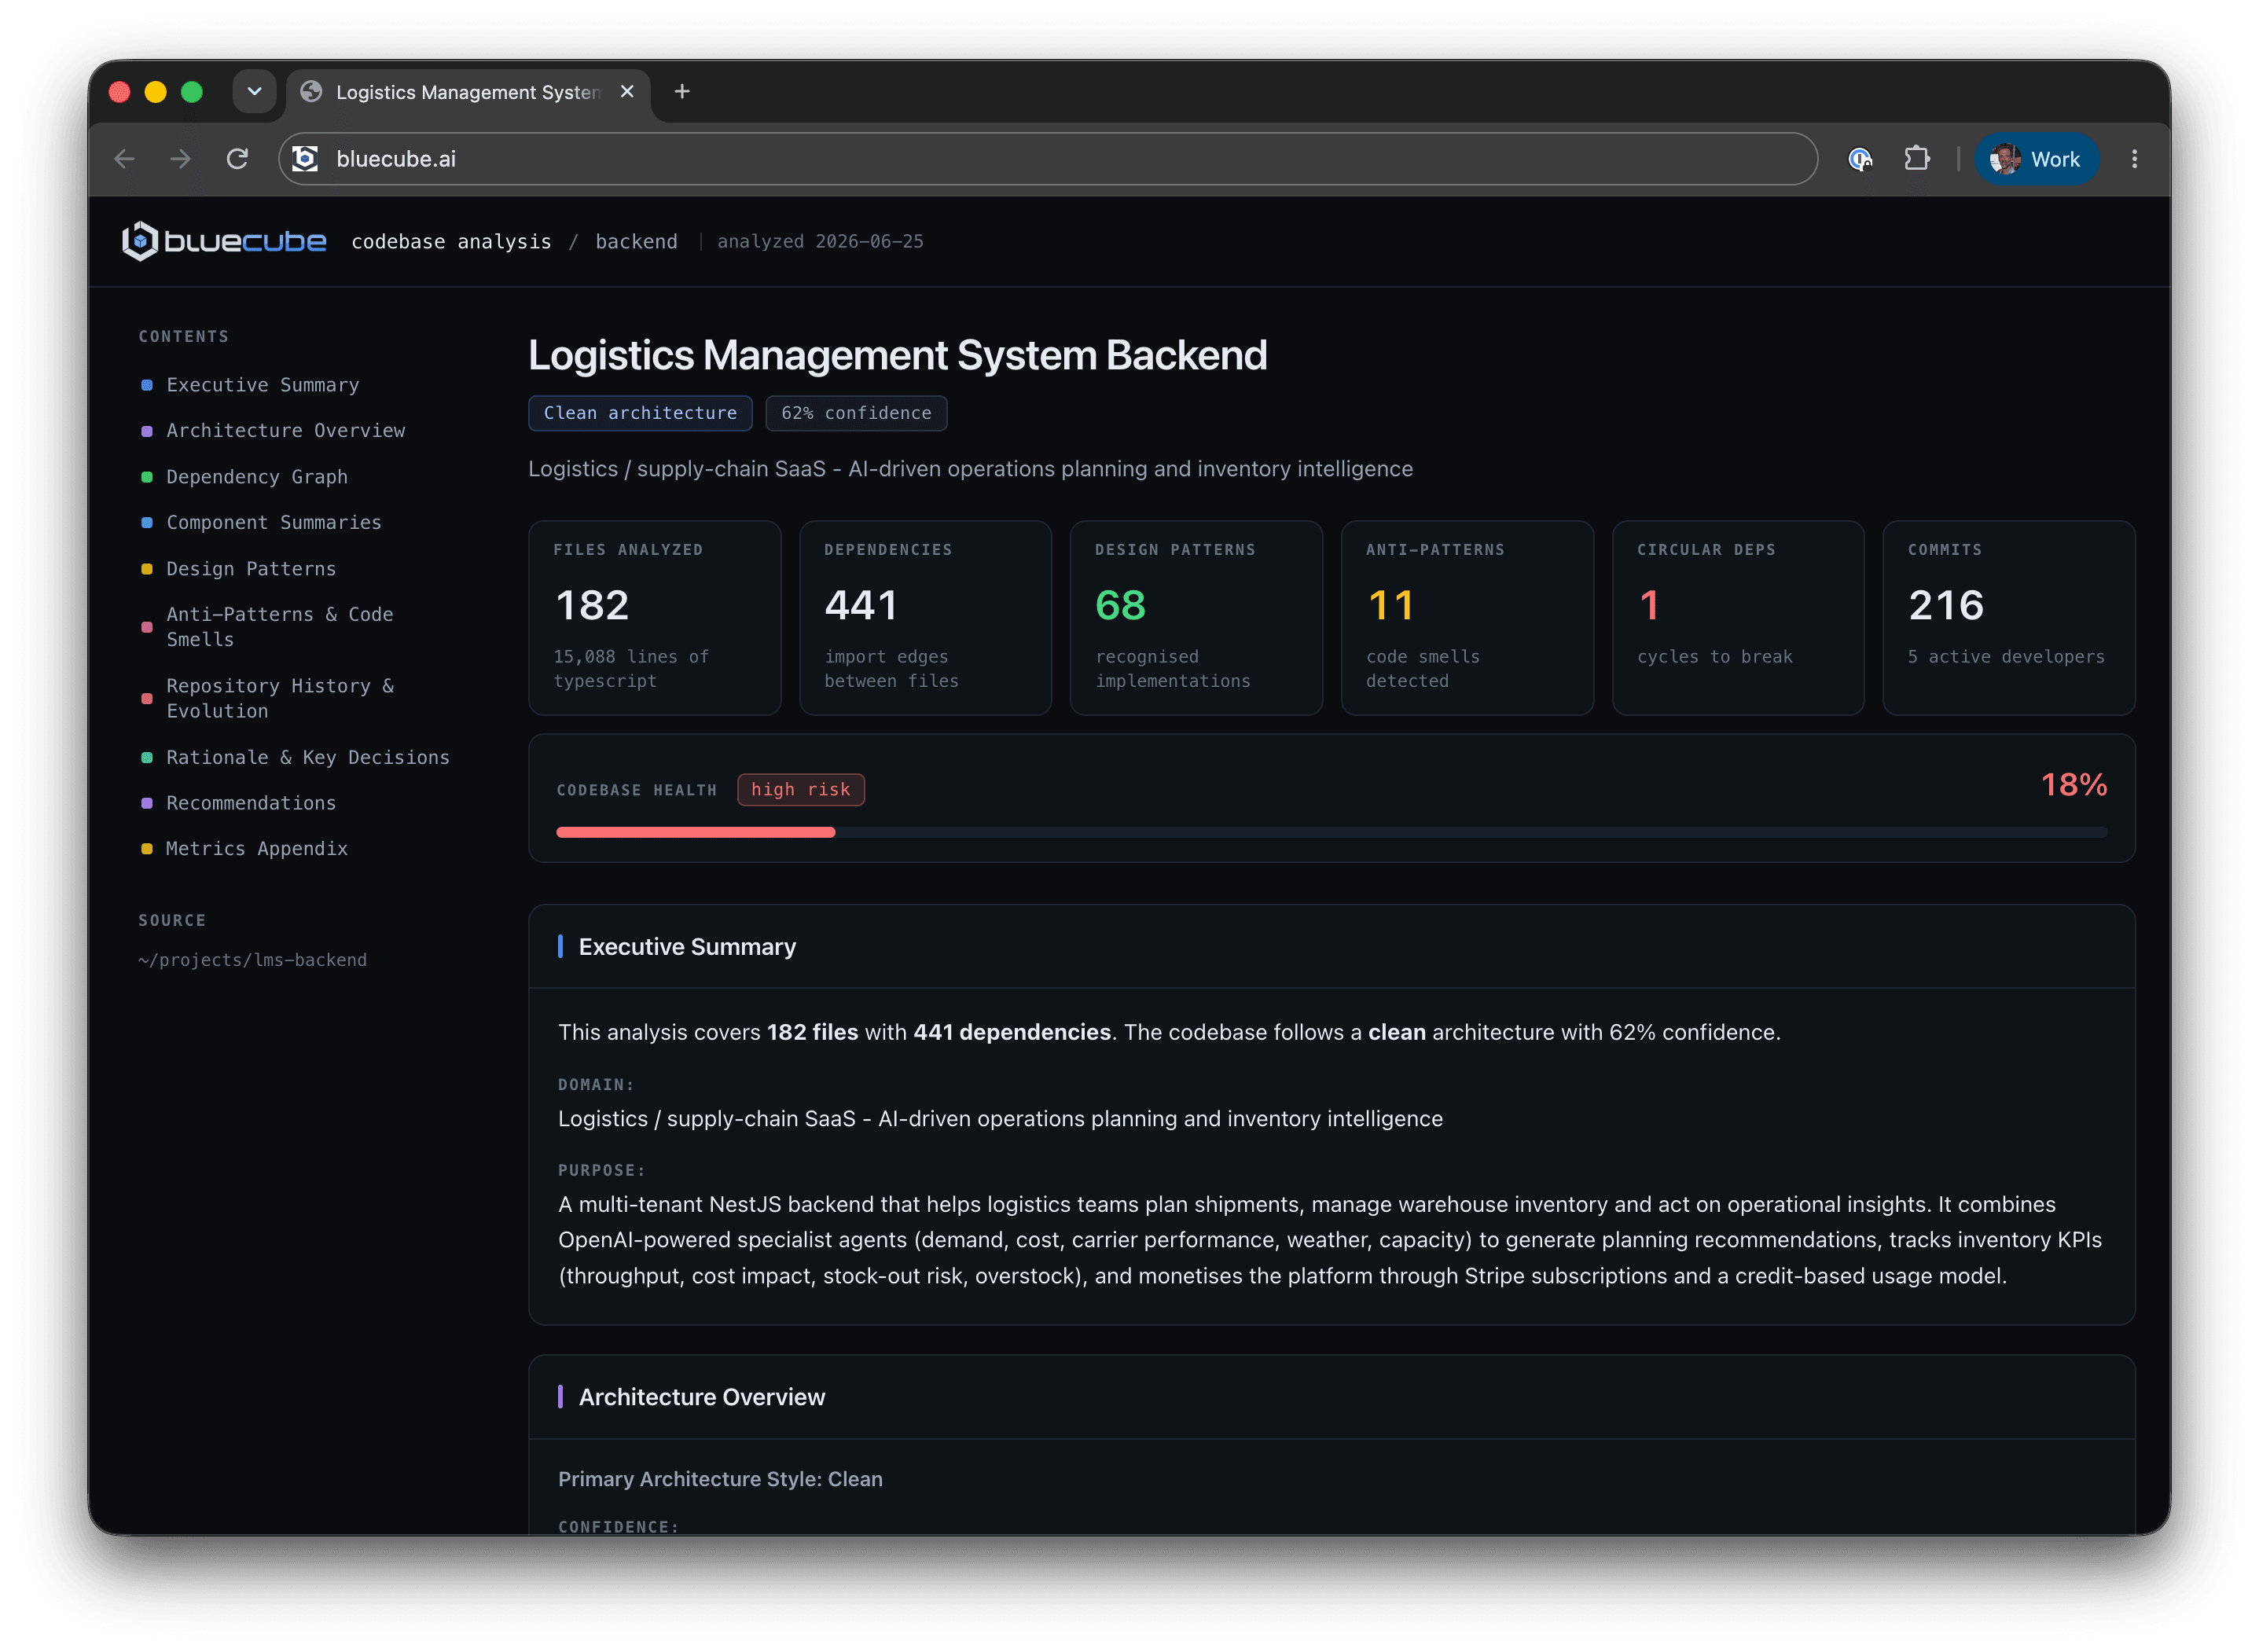Viewport: 2259px width, 1652px height.
Task: Go to Executive Summary in contents
Action: click(262, 385)
